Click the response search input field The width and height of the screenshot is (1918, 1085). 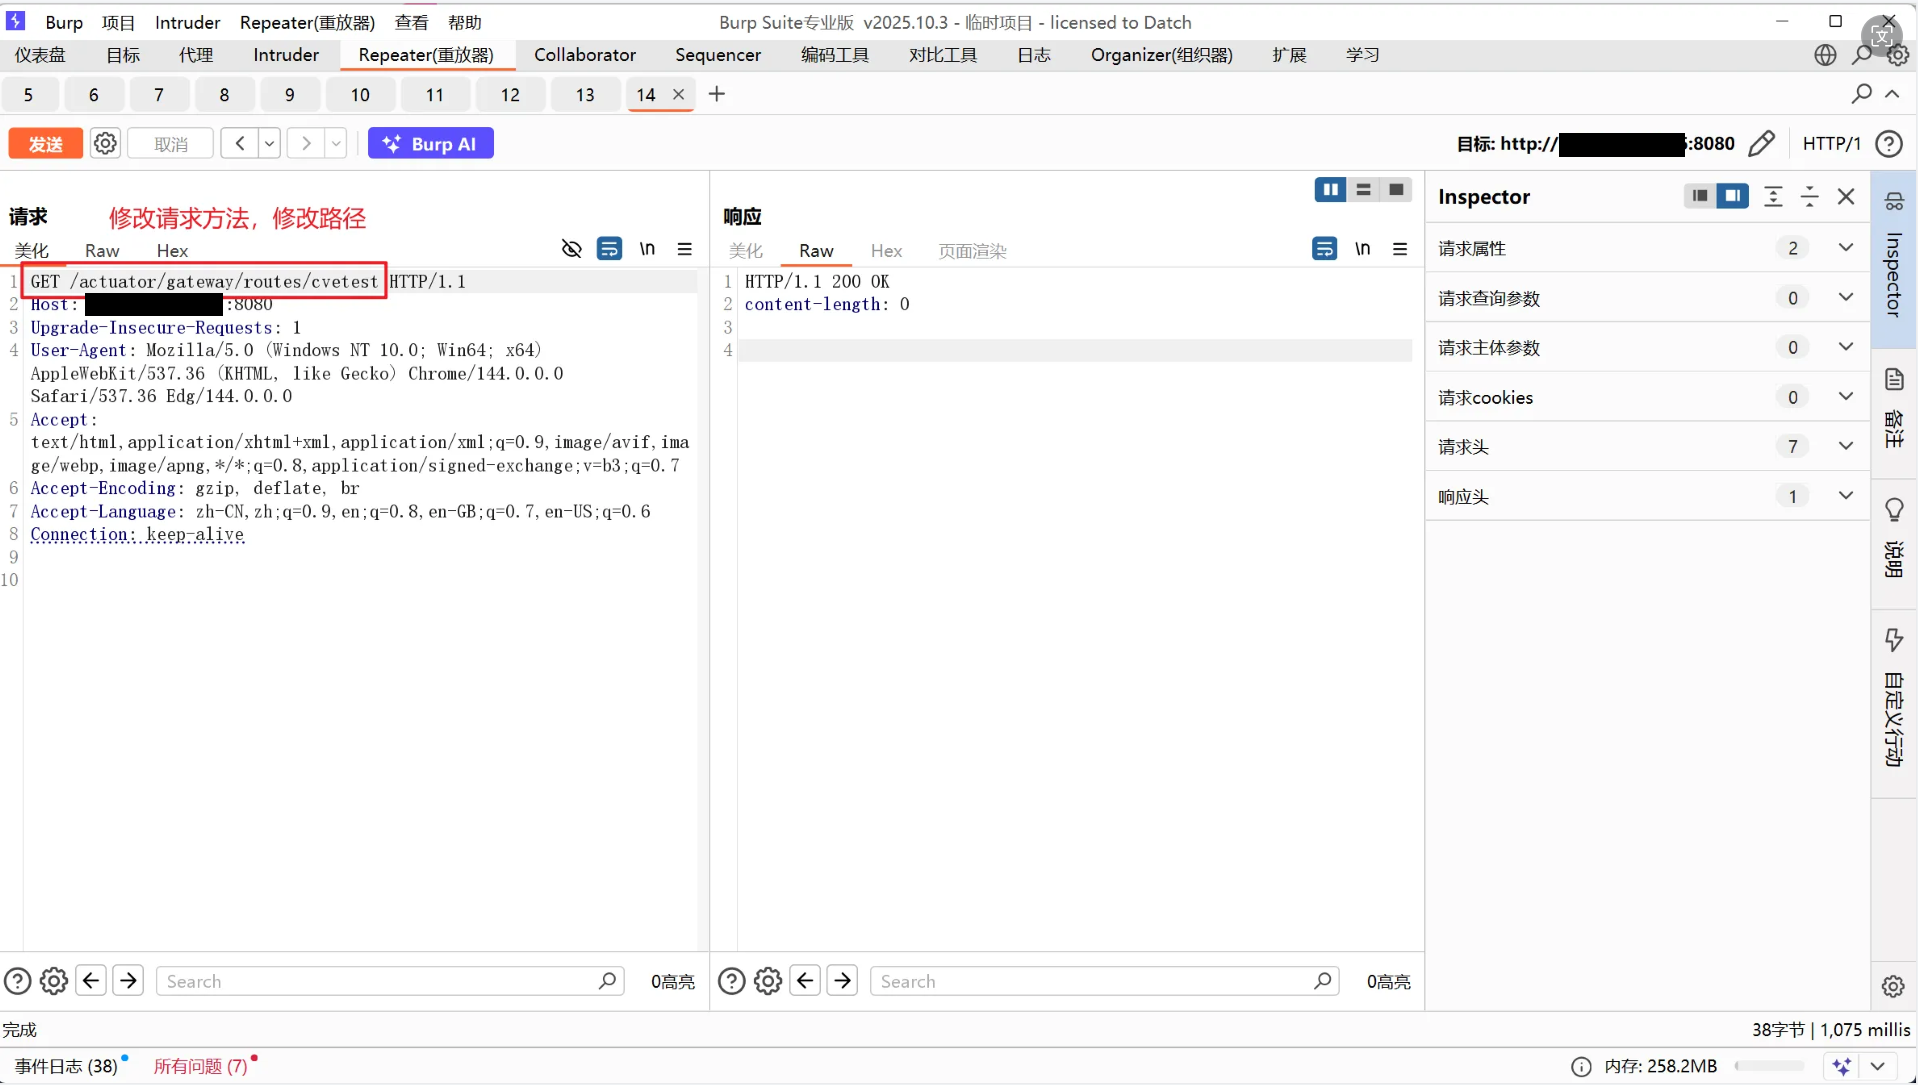tap(1105, 981)
